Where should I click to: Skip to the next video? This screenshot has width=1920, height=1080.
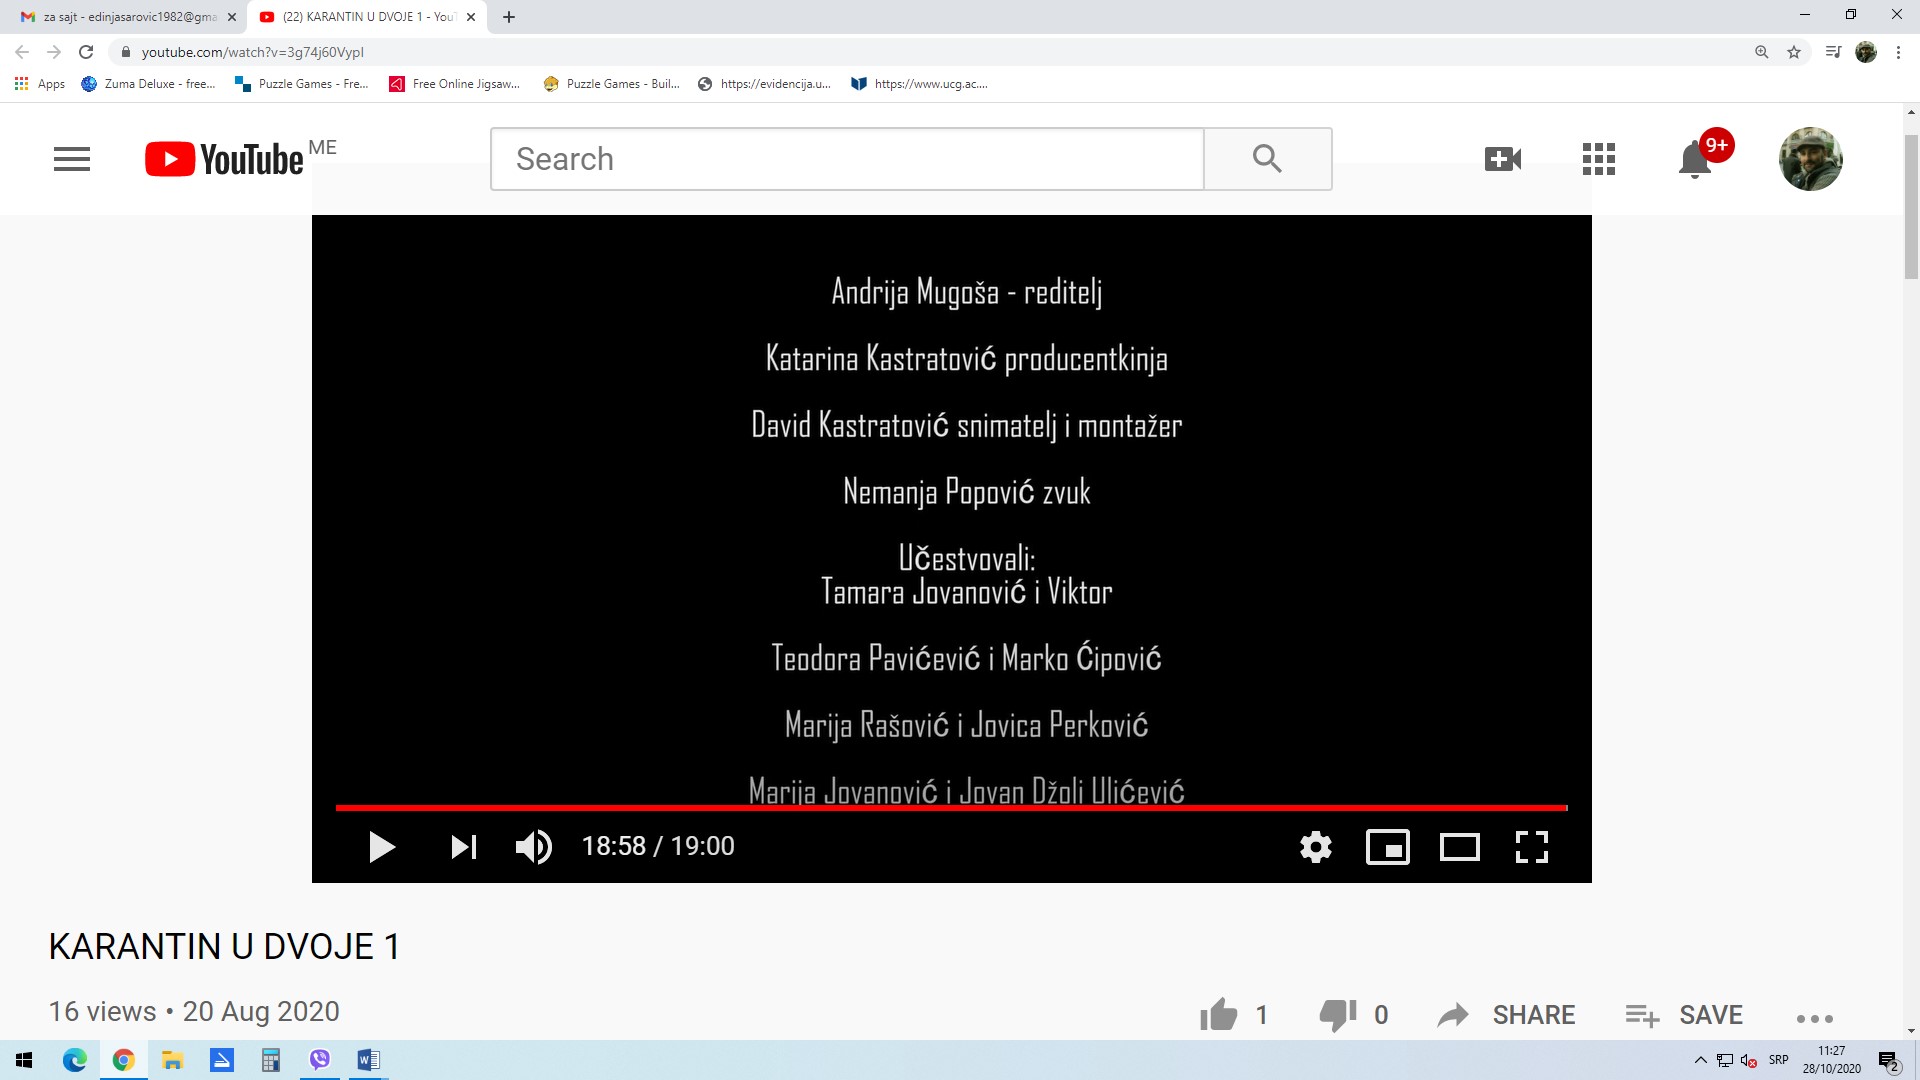click(x=463, y=847)
